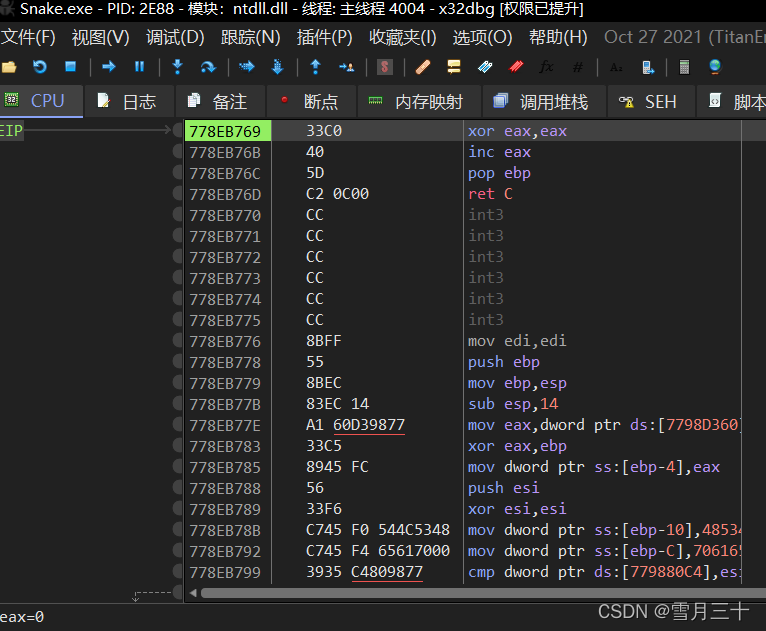Open the 文件(F) menu
This screenshot has height=631, width=766.
(x=28, y=37)
